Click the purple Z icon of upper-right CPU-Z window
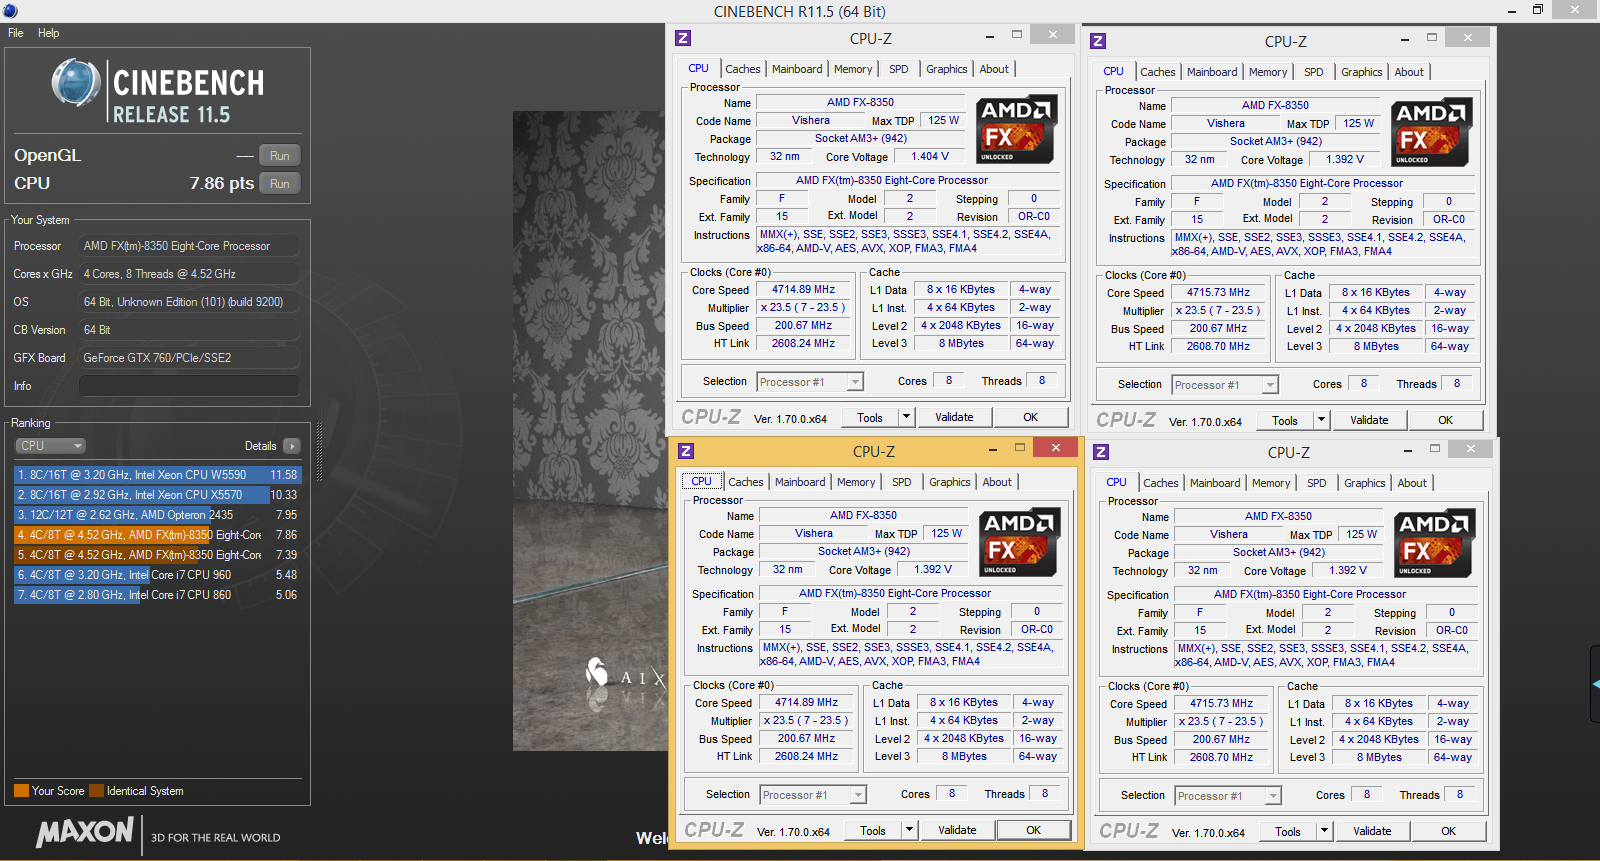Viewport: 1600px width, 861px height. pyautogui.click(x=1098, y=41)
